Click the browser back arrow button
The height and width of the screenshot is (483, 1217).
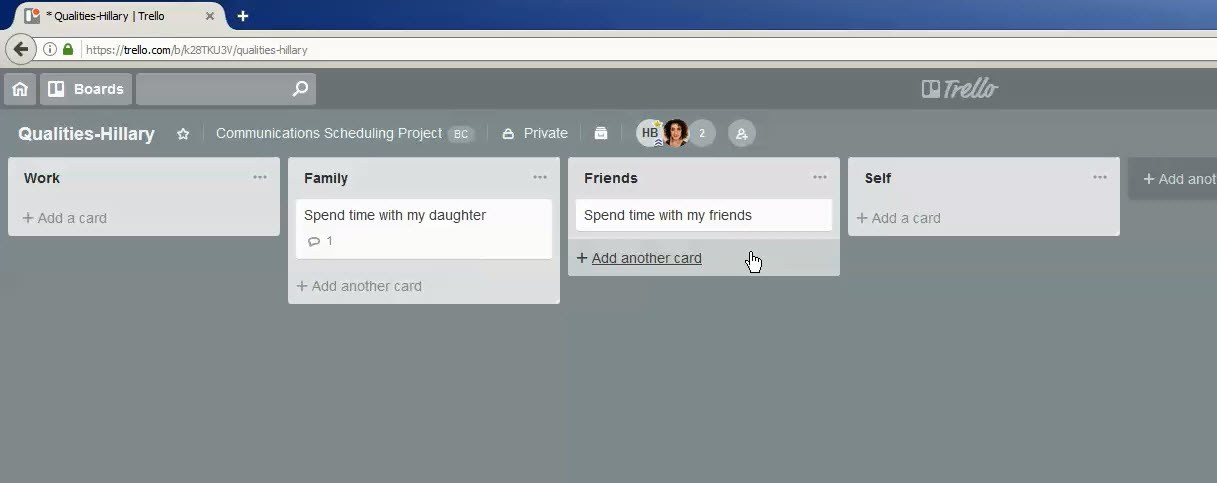(20, 49)
